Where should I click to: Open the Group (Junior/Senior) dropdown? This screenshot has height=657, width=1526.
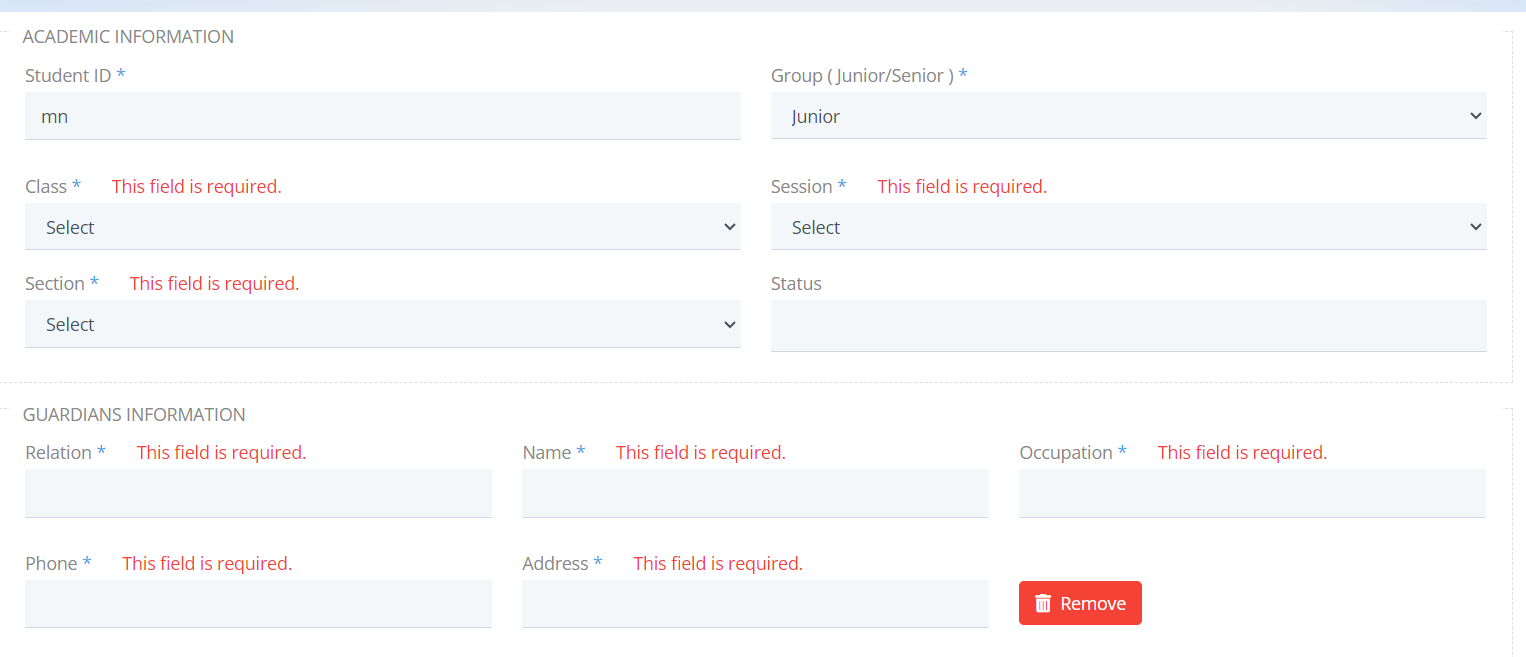pos(1128,116)
